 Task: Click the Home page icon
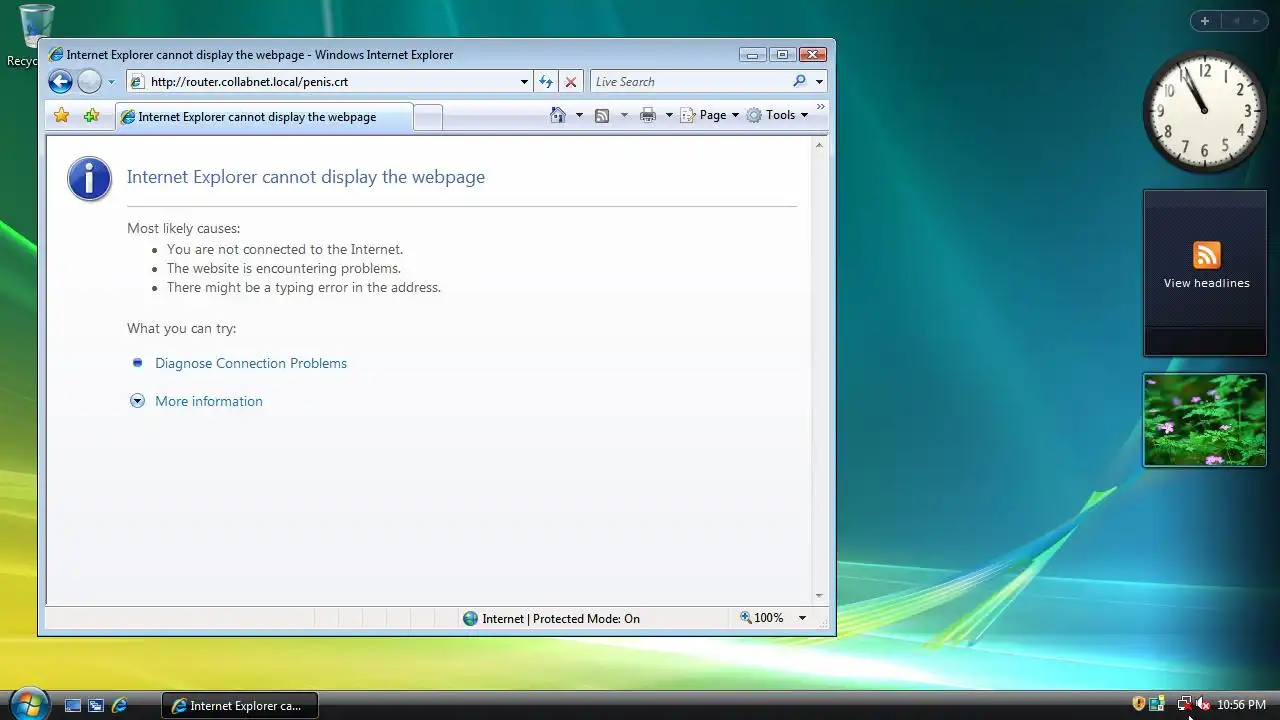(x=558, y=115)
